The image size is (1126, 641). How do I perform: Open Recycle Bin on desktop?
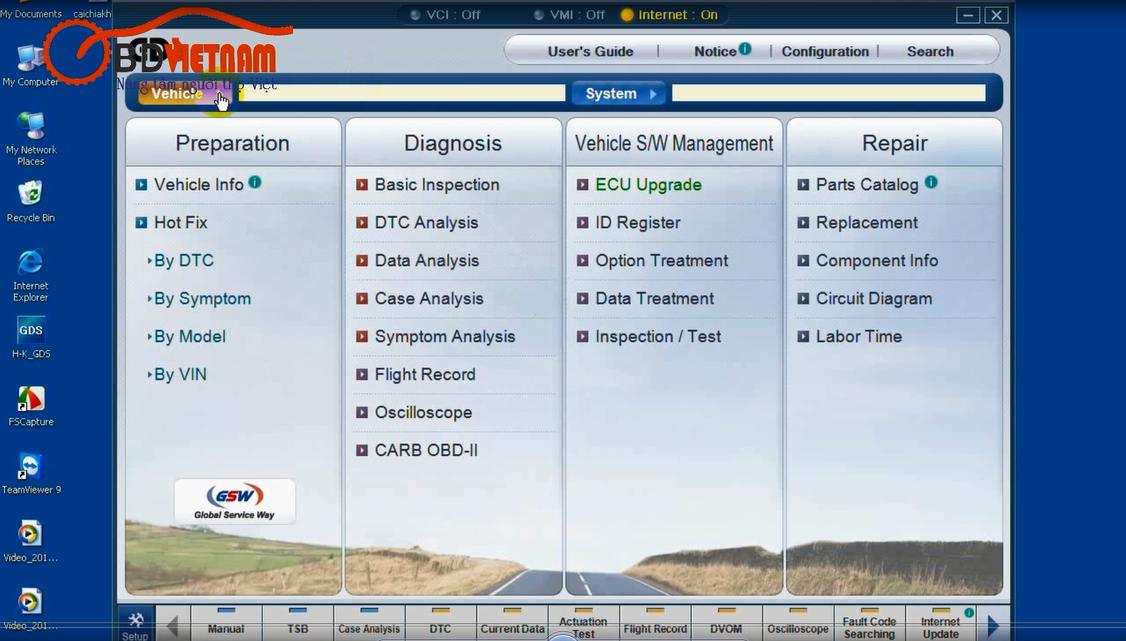pyautogui.click(x=31, y=201)
